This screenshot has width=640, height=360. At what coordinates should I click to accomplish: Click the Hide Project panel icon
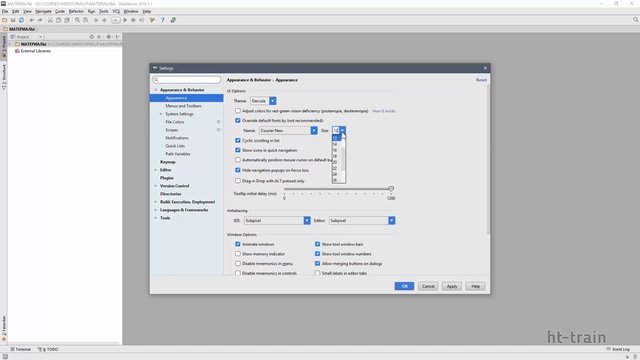click(x=118, y=37)
